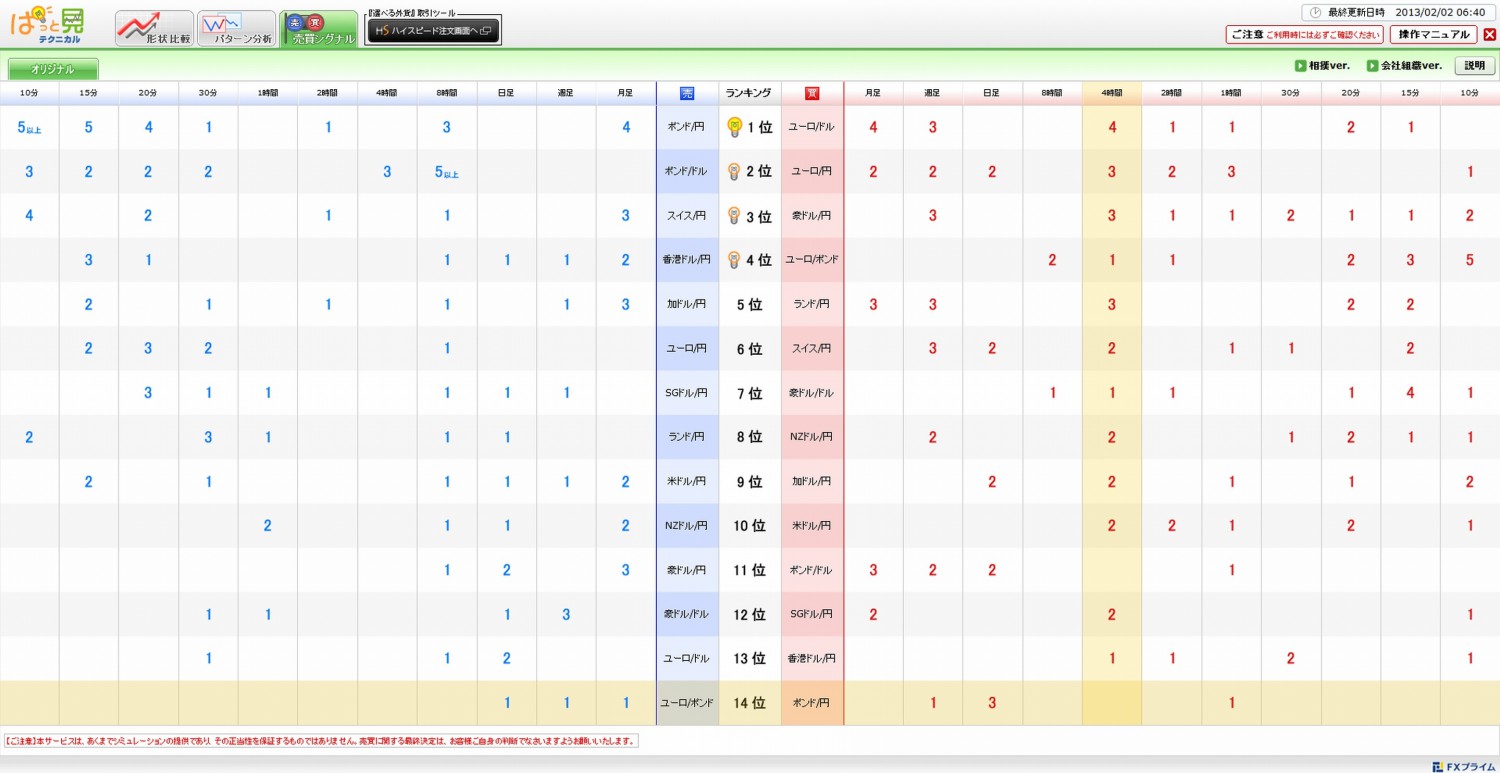Select buy pair ランド/円 in rank 5
The height and width of the screenshot is (773, 1500).
point(812,304)
